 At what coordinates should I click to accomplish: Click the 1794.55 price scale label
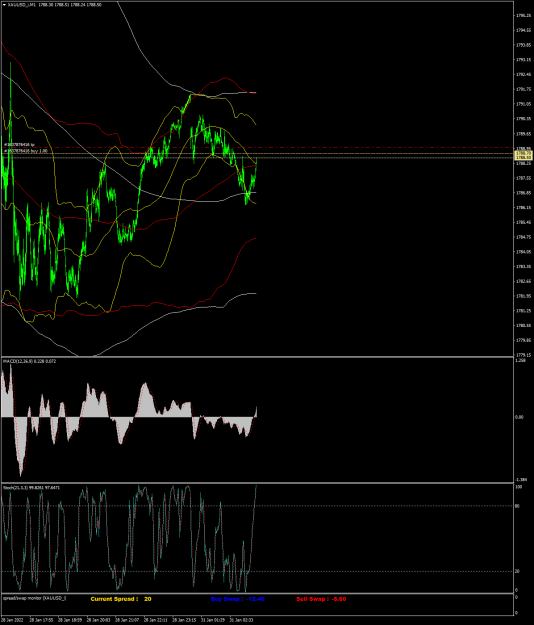(523, 30)
